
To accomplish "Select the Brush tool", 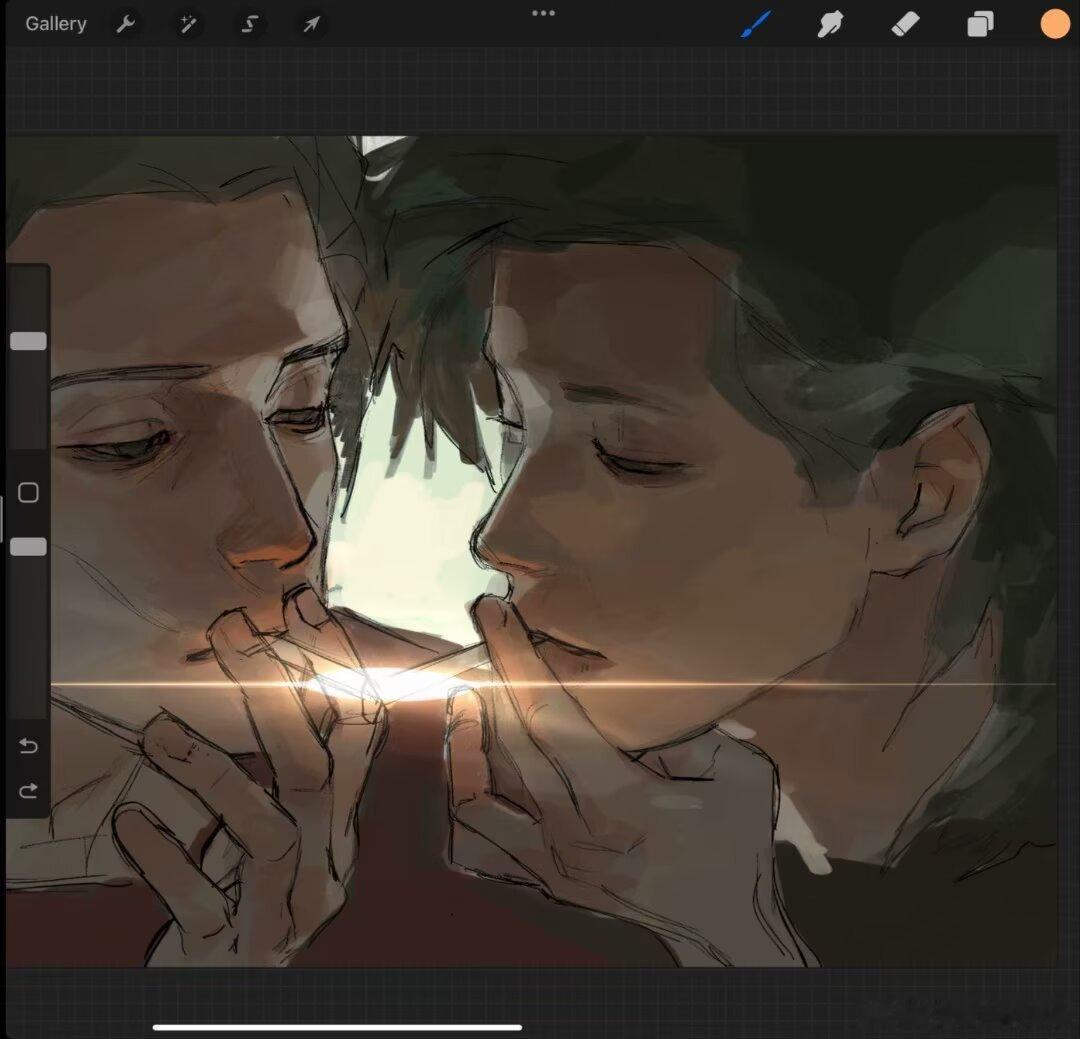I will tap(756, 24).
